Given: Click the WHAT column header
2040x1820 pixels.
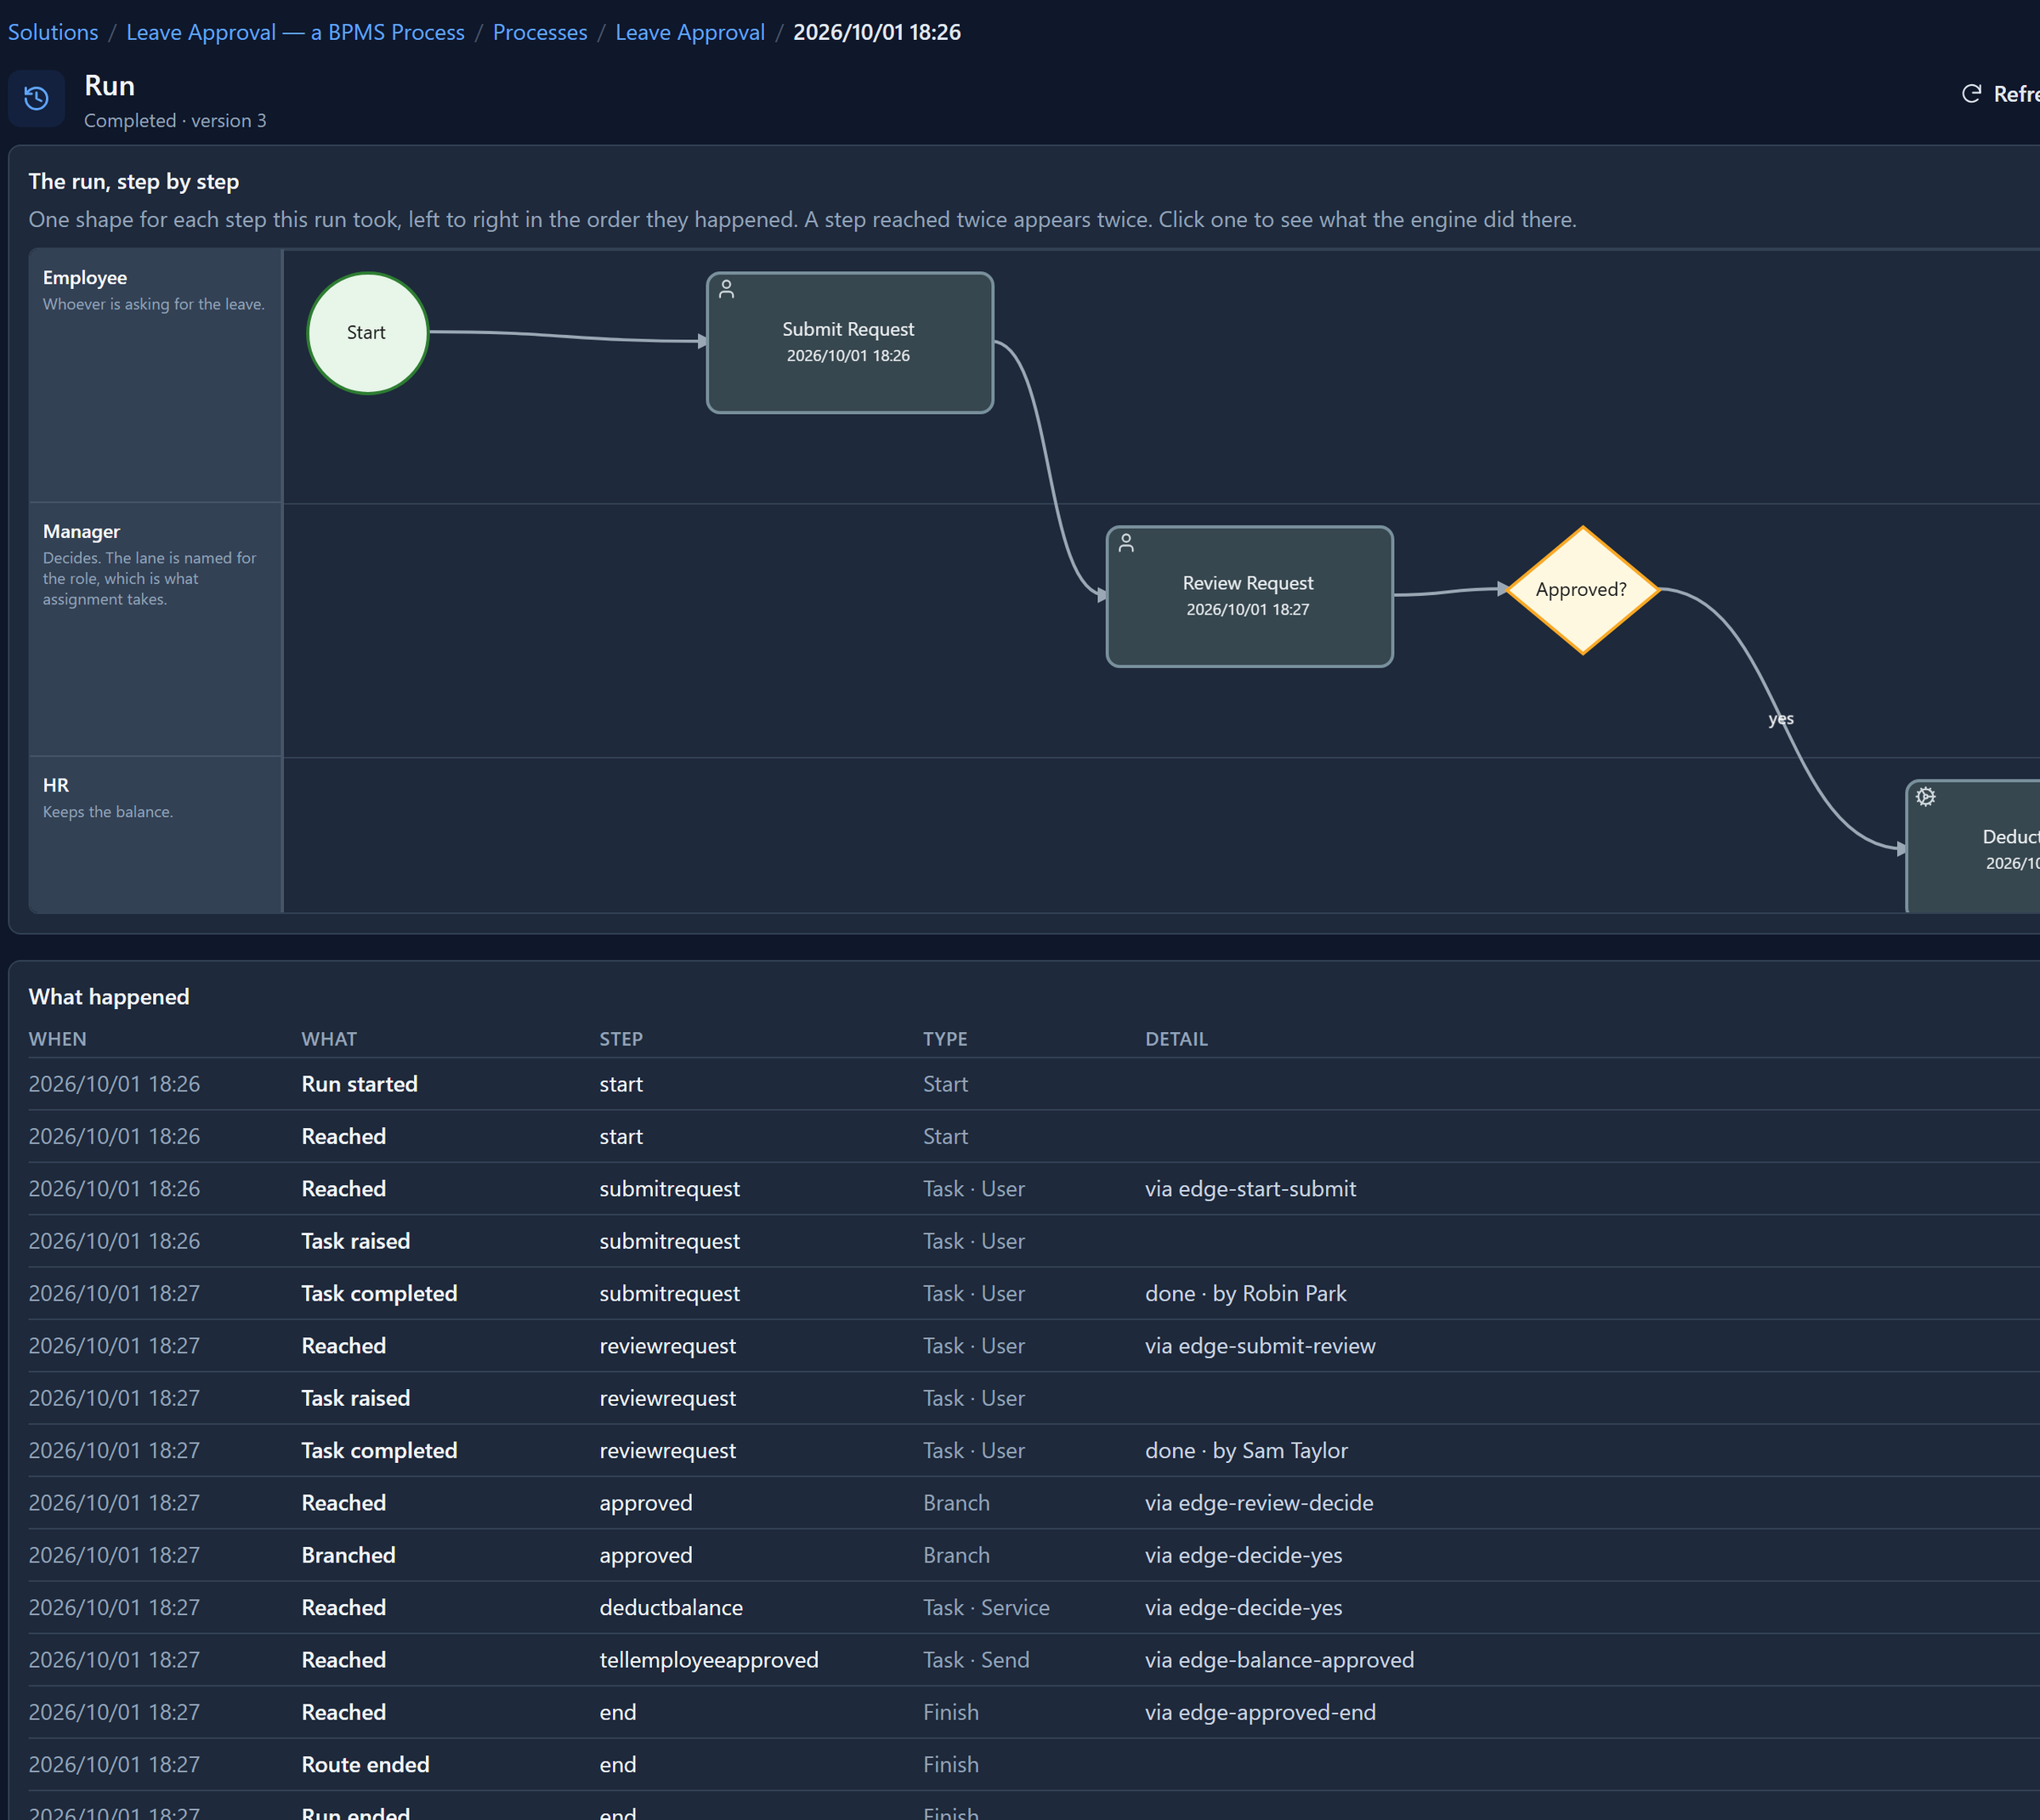Looking at the screenshot, I should (x=329, y=1039).
